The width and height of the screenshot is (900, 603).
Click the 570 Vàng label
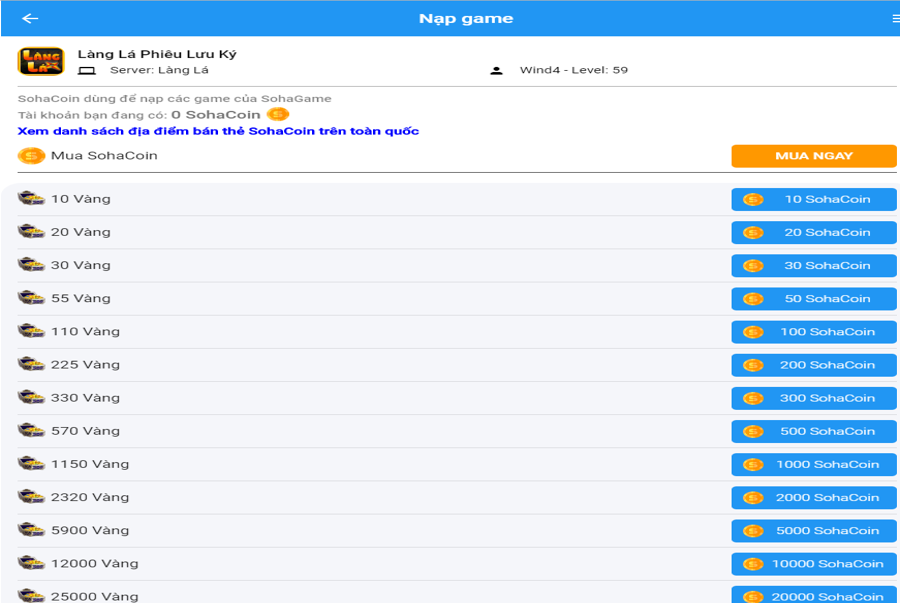coord(85,431)
